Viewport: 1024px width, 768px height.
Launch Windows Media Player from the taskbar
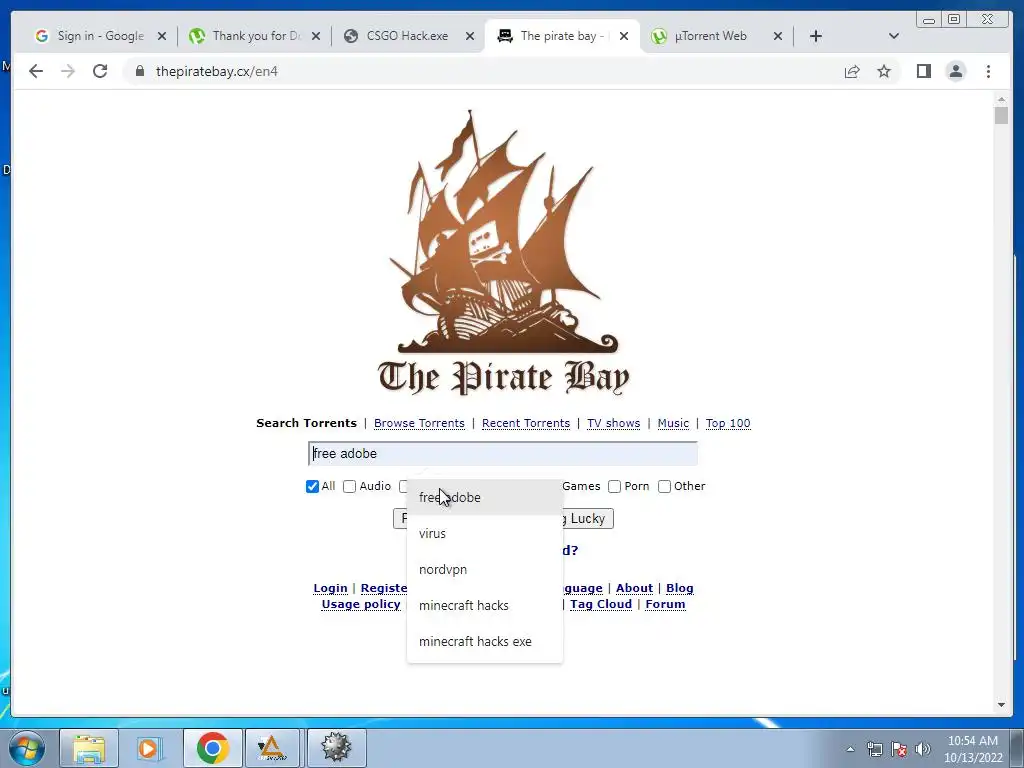pos(149,748)
